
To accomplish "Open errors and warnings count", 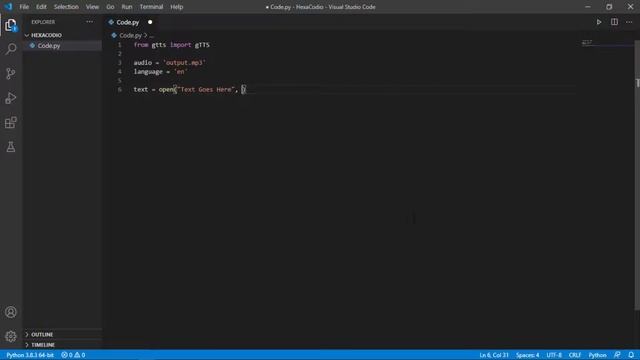I will [73, 355].
